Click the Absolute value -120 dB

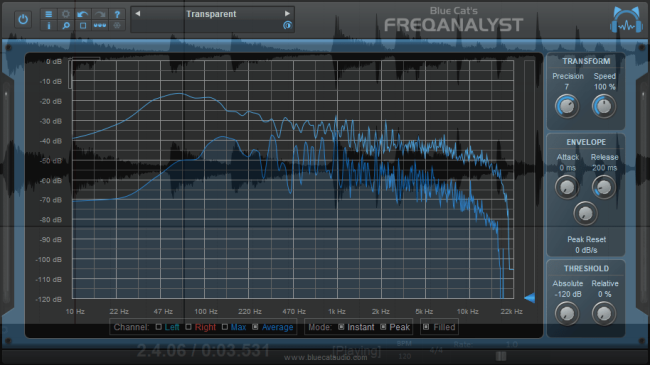tap(568, 294)
